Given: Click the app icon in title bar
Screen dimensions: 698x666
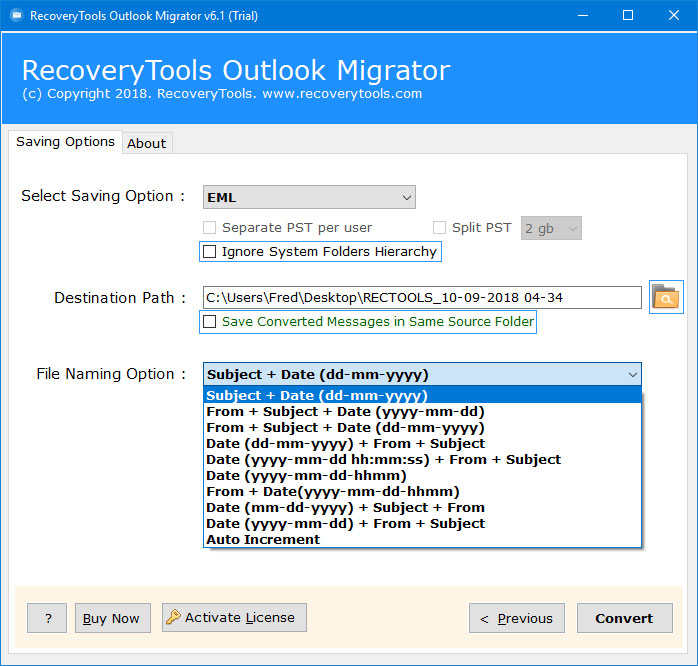Looking at the screenshot, I should [x=15, y=15].
